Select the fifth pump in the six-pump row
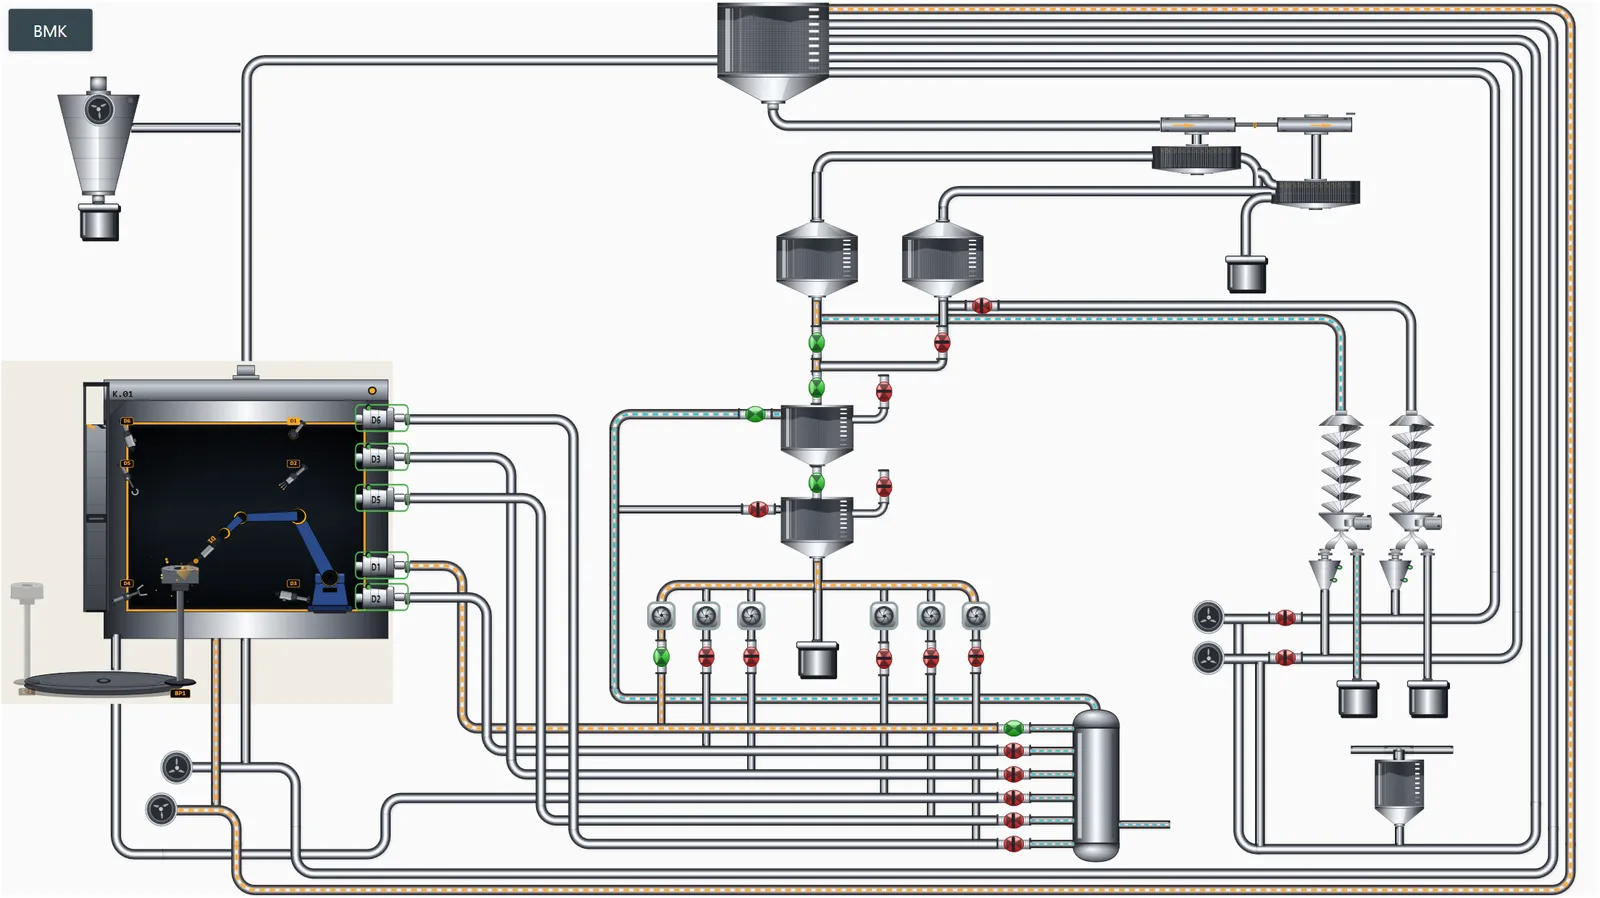This screenshot has width=1600, height=898. click(x=931, y=616)
